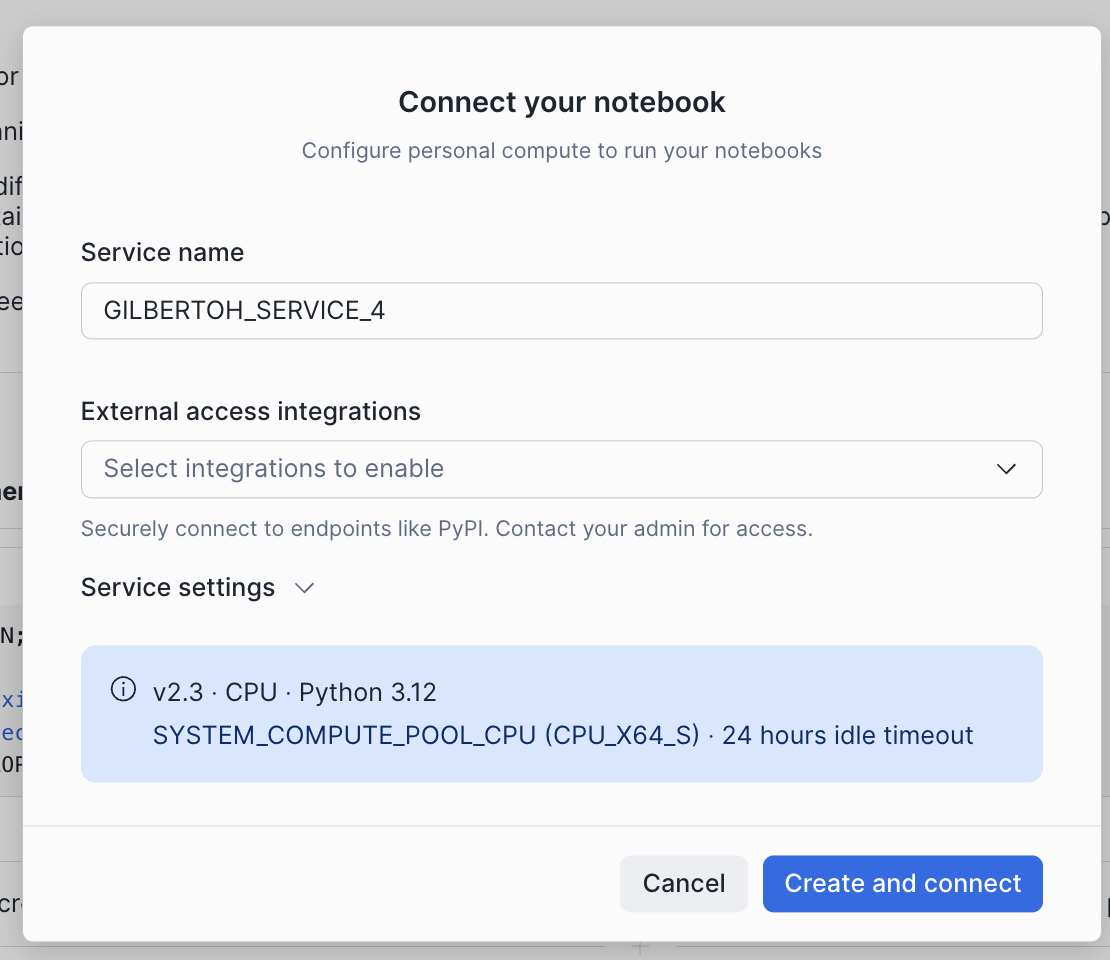The height and width of the screenshot is (960, 1110).
Task: Click the 'Configure personal compute' subtitle
Action: (561, 150)
